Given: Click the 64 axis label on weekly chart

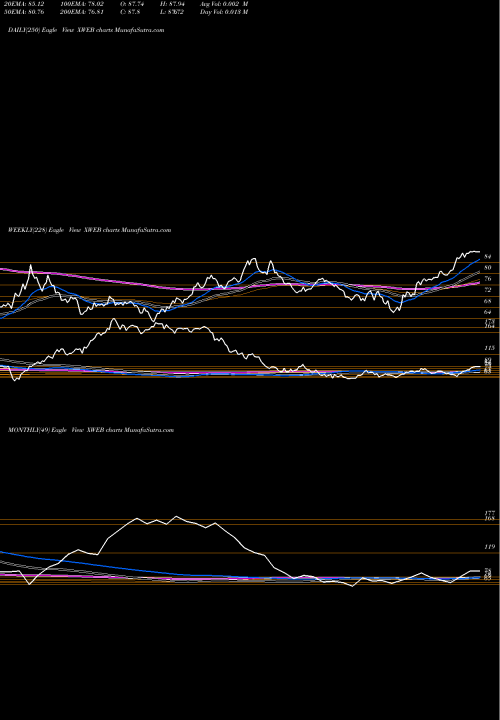Looking at the screenshot, I should pyautogui.click(x=488, y=312).
